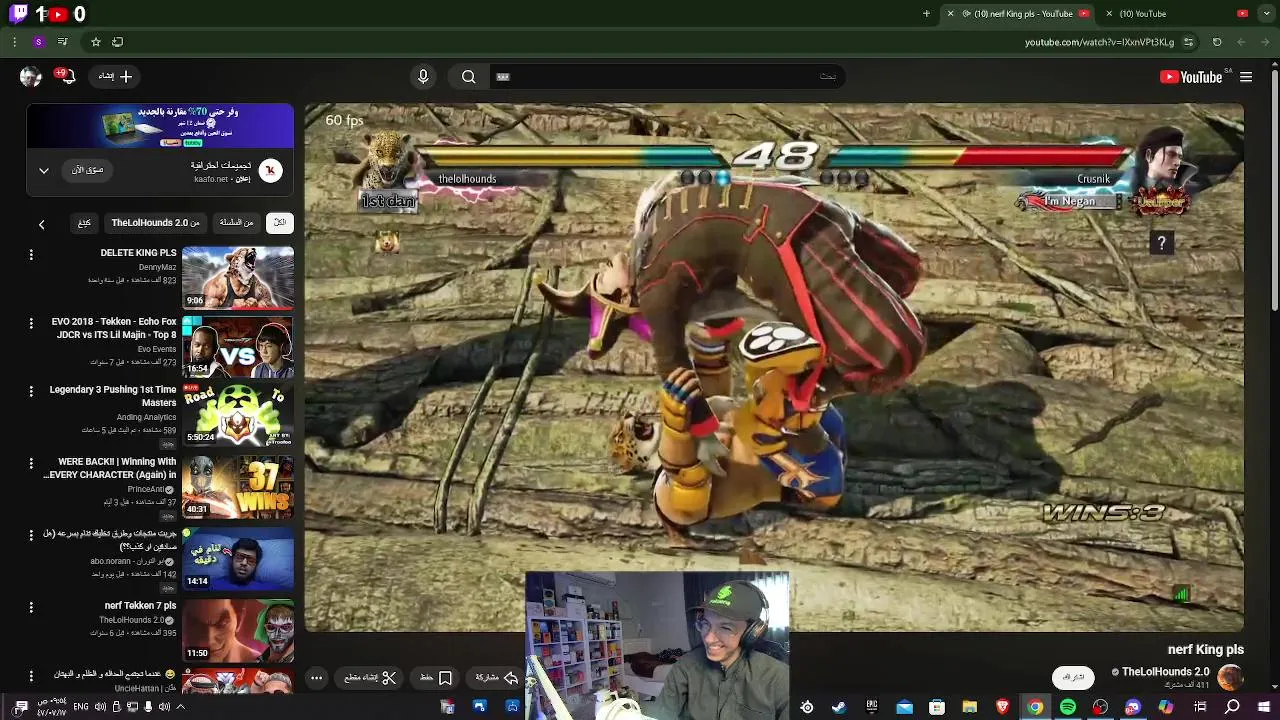Screen dimensions: 1280x720
Task: Click the address bar URL youtube.com/watch
Action: pos(1099,42)
